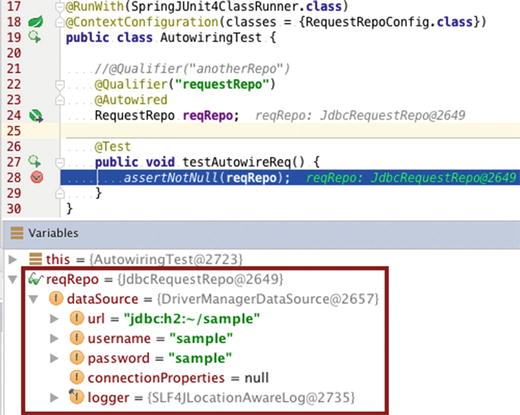
Task: Click the Spring bean leaf icon on line 18
Action: (x=35, y=22)
